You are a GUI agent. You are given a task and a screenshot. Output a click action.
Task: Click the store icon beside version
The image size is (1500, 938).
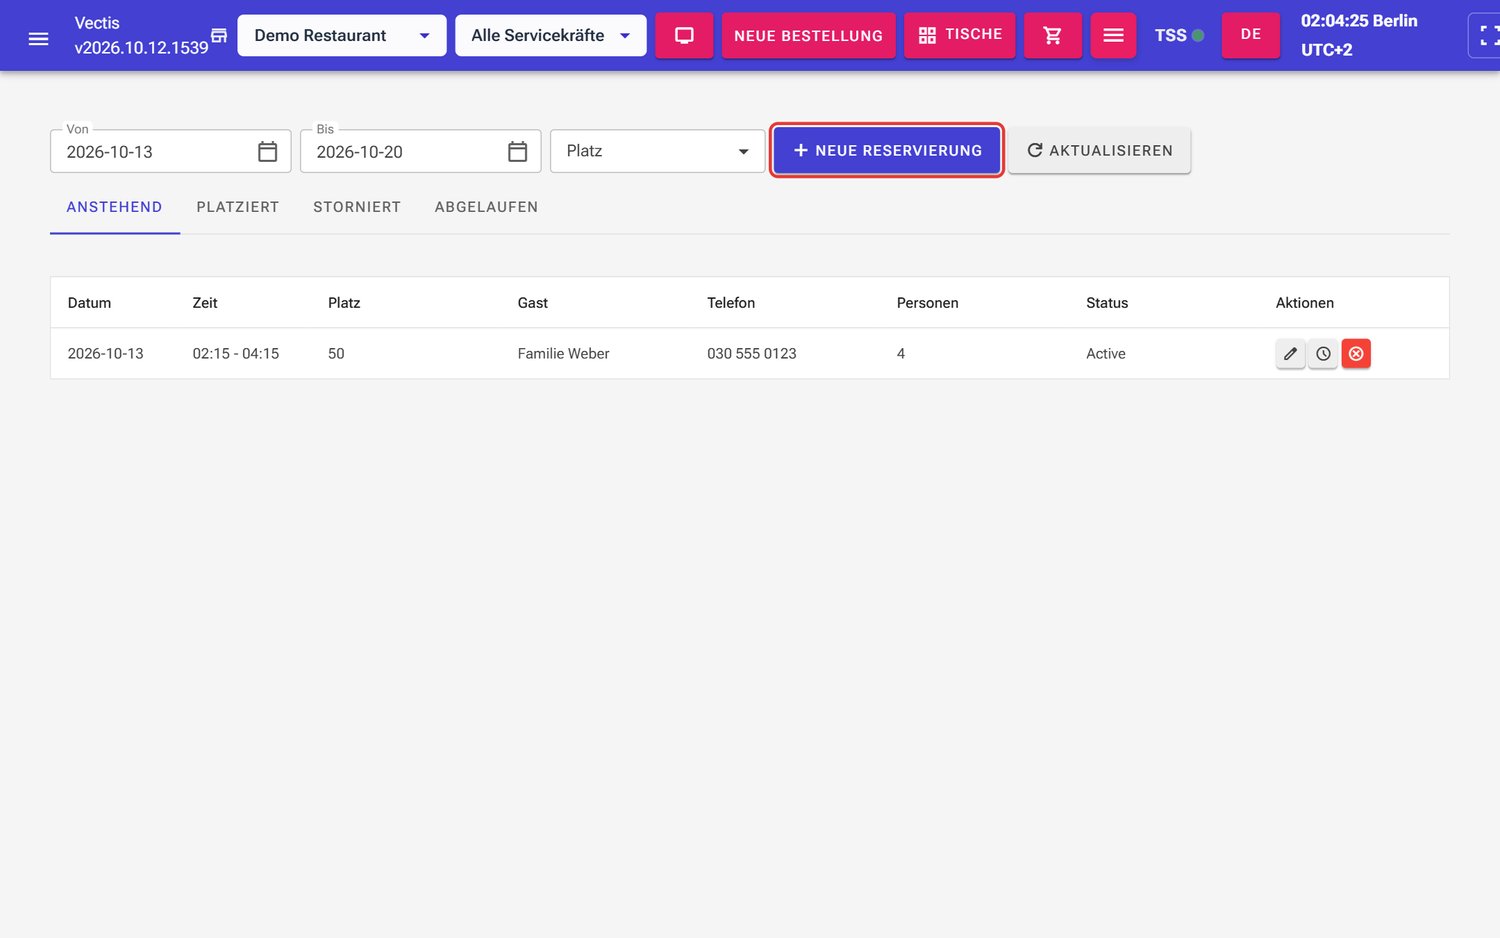pos(219,35)
